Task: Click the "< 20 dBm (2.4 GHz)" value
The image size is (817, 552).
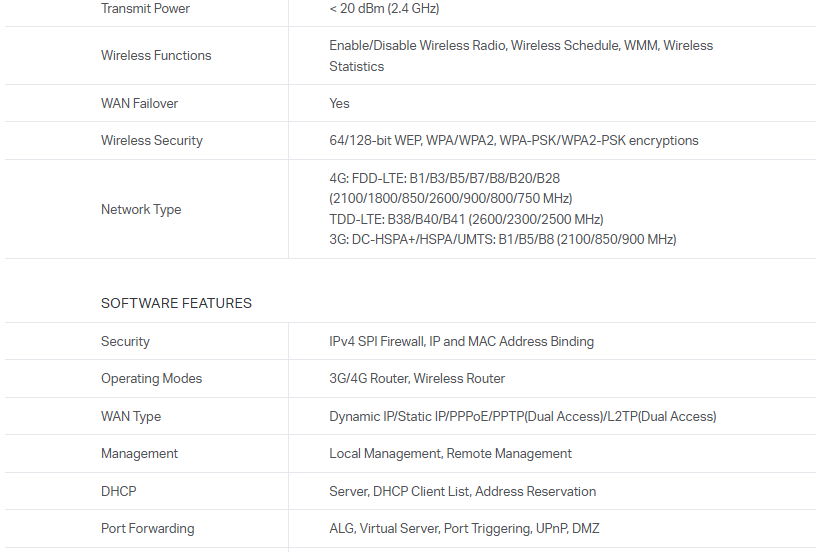Action: (384, 9)
